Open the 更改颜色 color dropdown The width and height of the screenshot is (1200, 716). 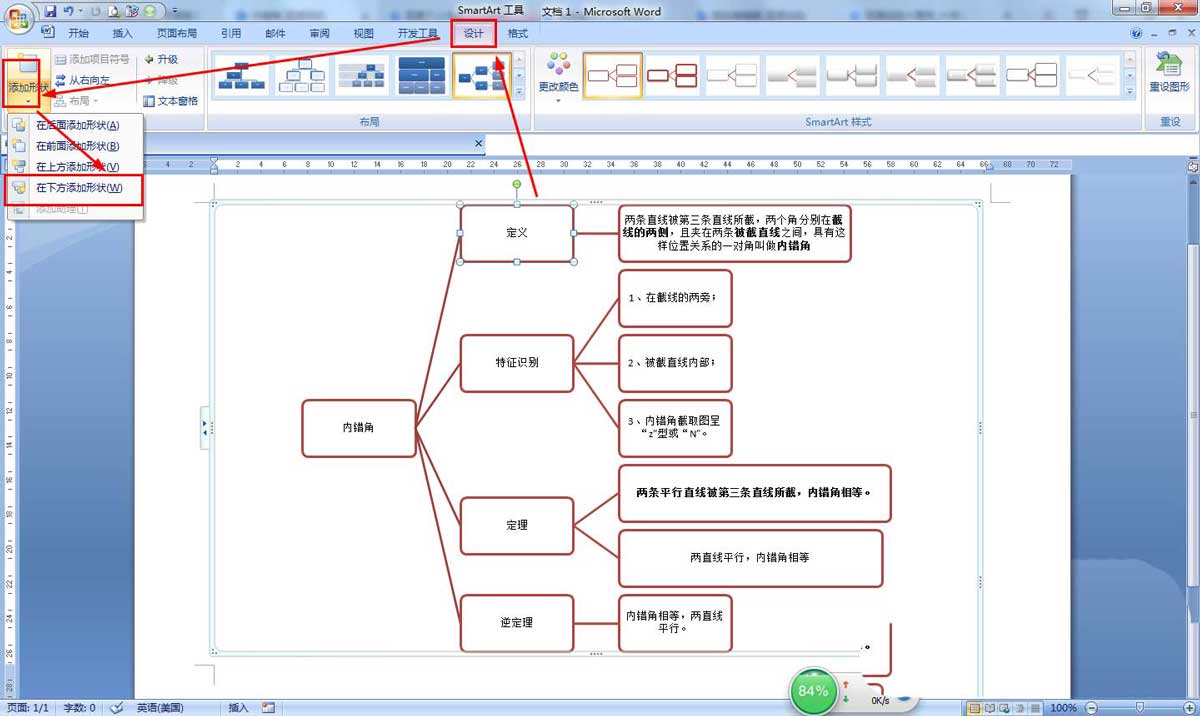pos(558,78)
